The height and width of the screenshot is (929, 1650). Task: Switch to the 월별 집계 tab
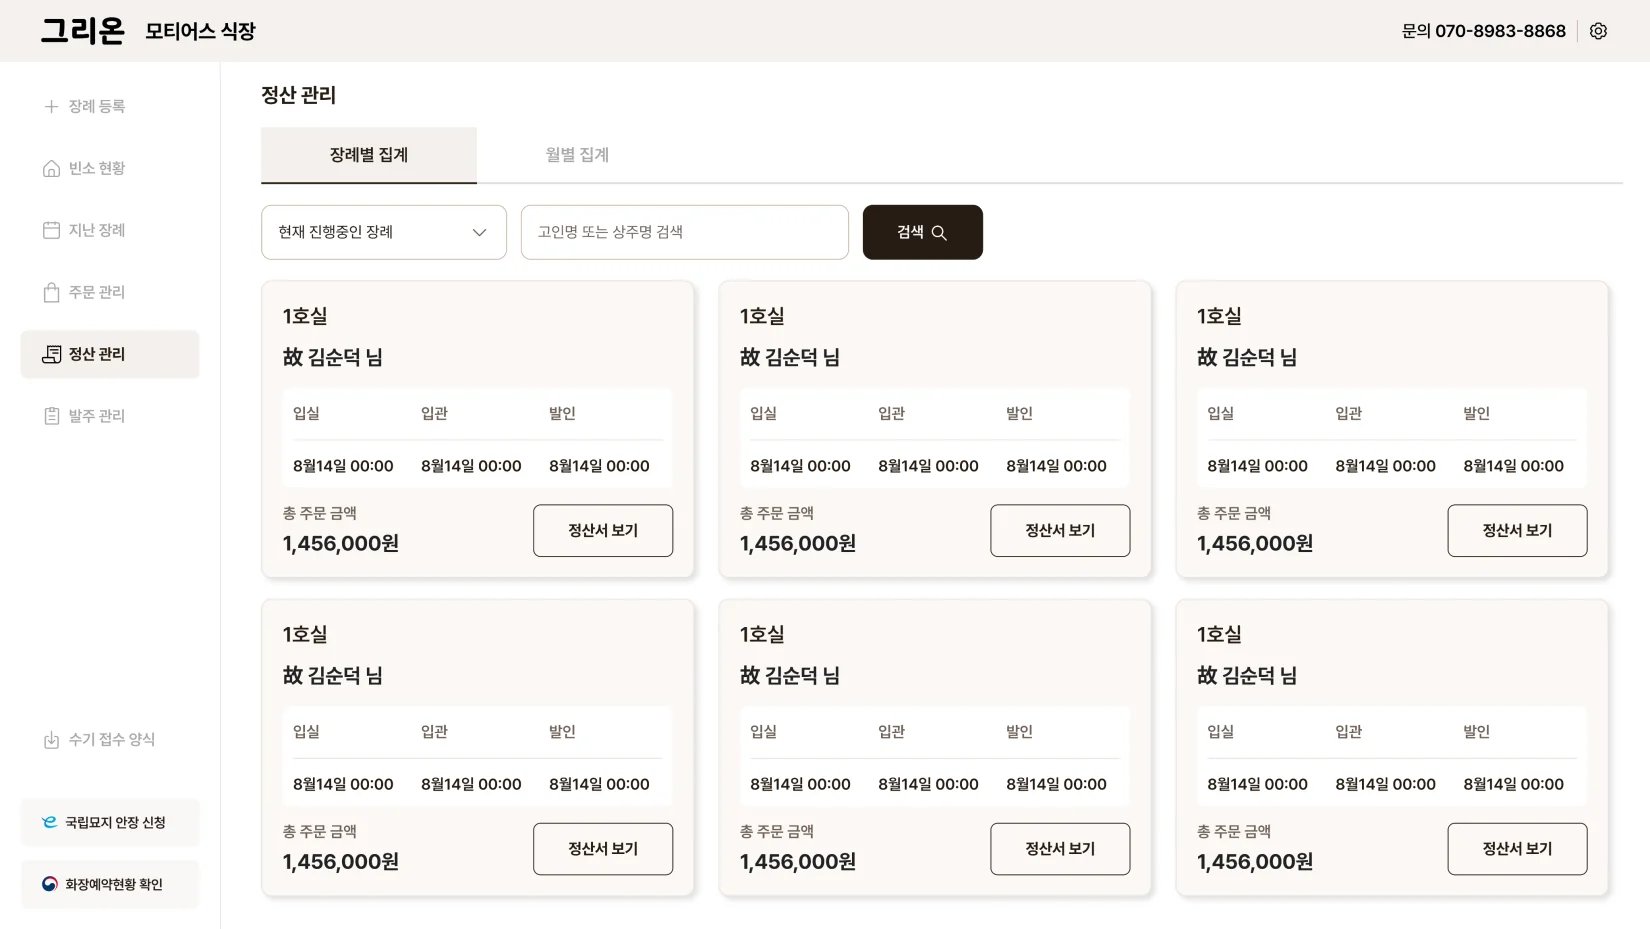577,155
